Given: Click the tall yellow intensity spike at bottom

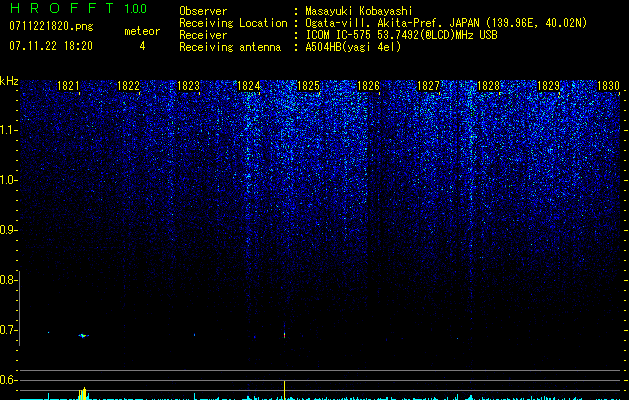Looking at the screenshot, I should 284,390.
